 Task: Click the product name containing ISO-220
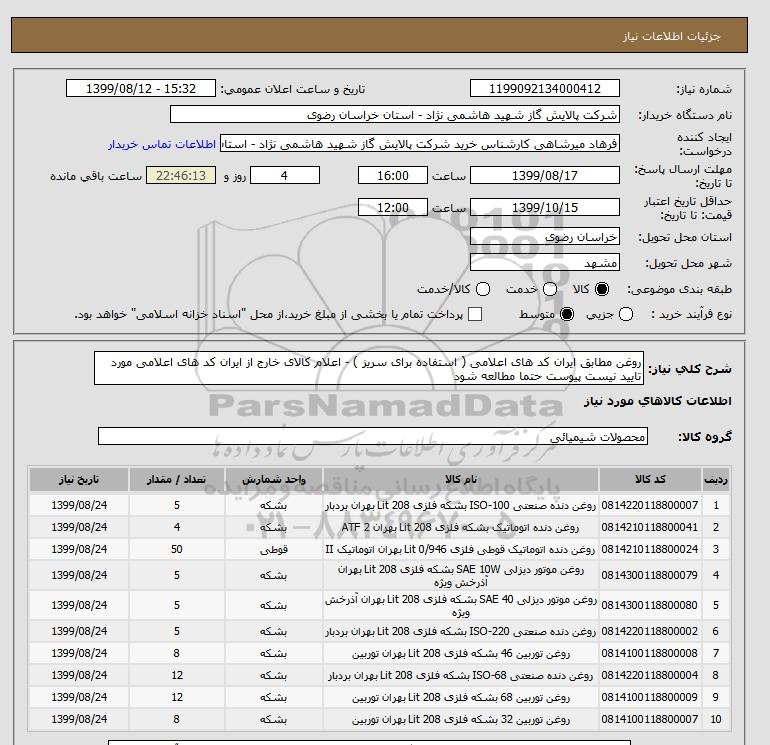461,632
